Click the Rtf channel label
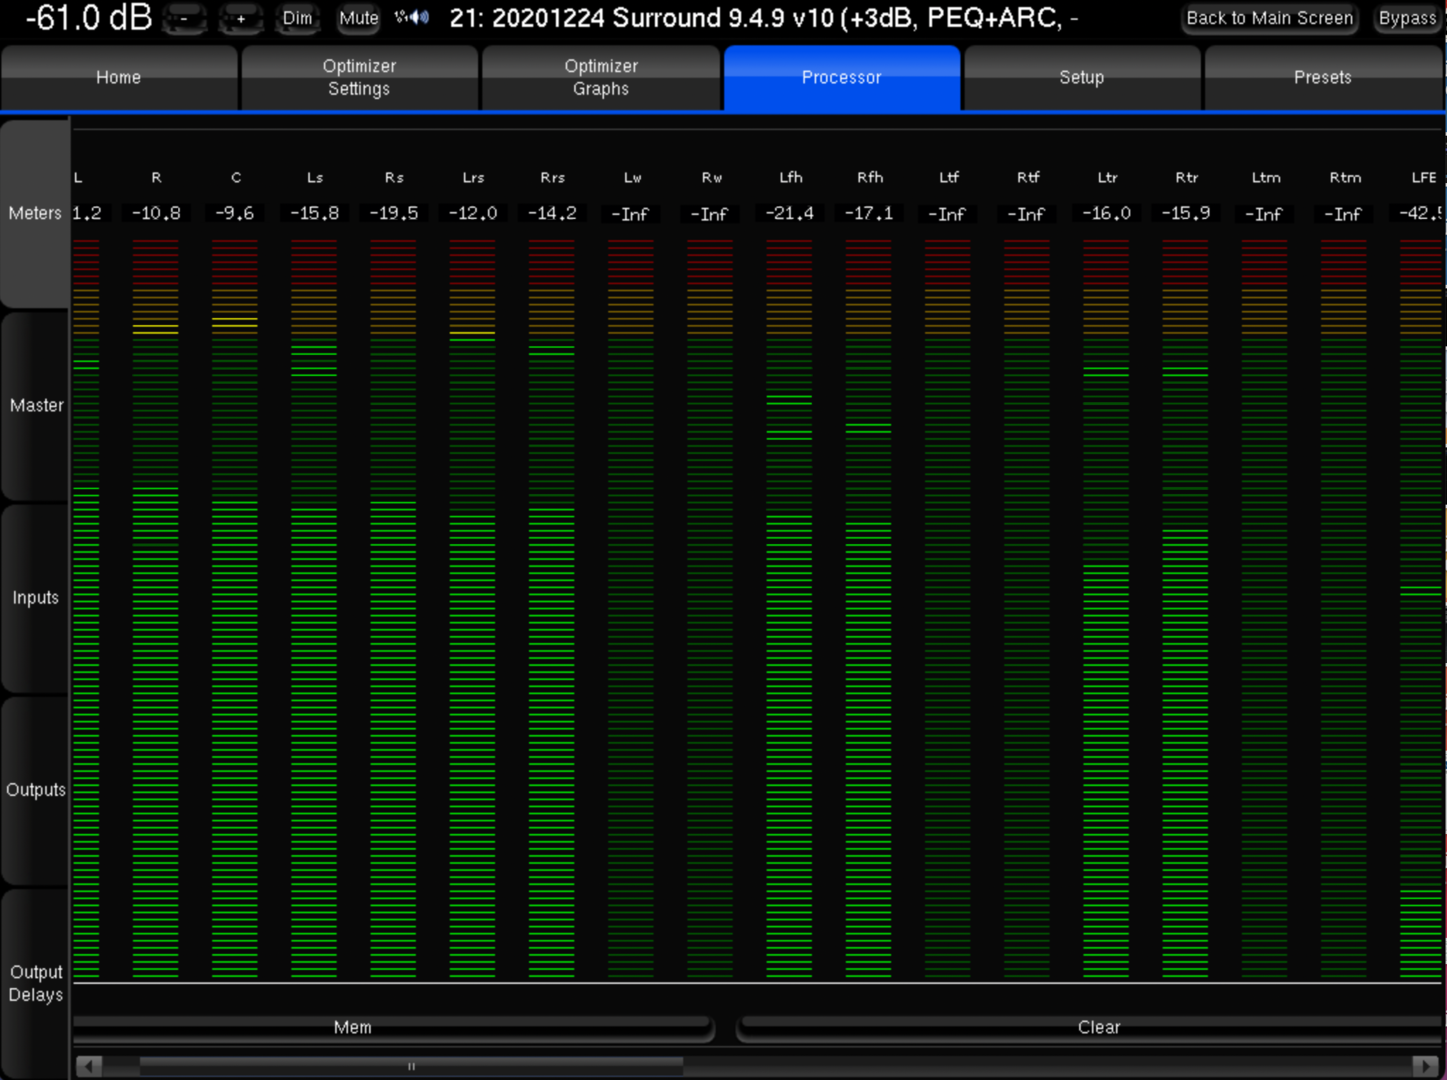 click(x=1028, y=178)
